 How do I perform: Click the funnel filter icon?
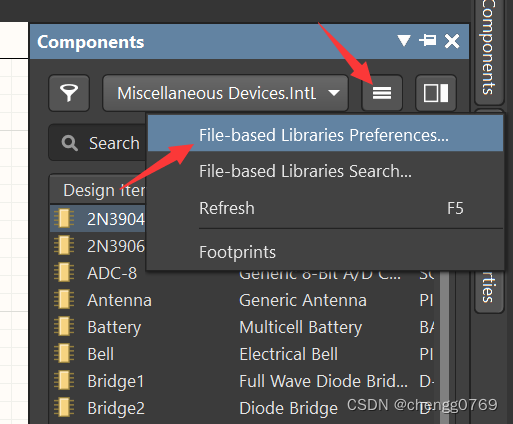click(69, 93)
